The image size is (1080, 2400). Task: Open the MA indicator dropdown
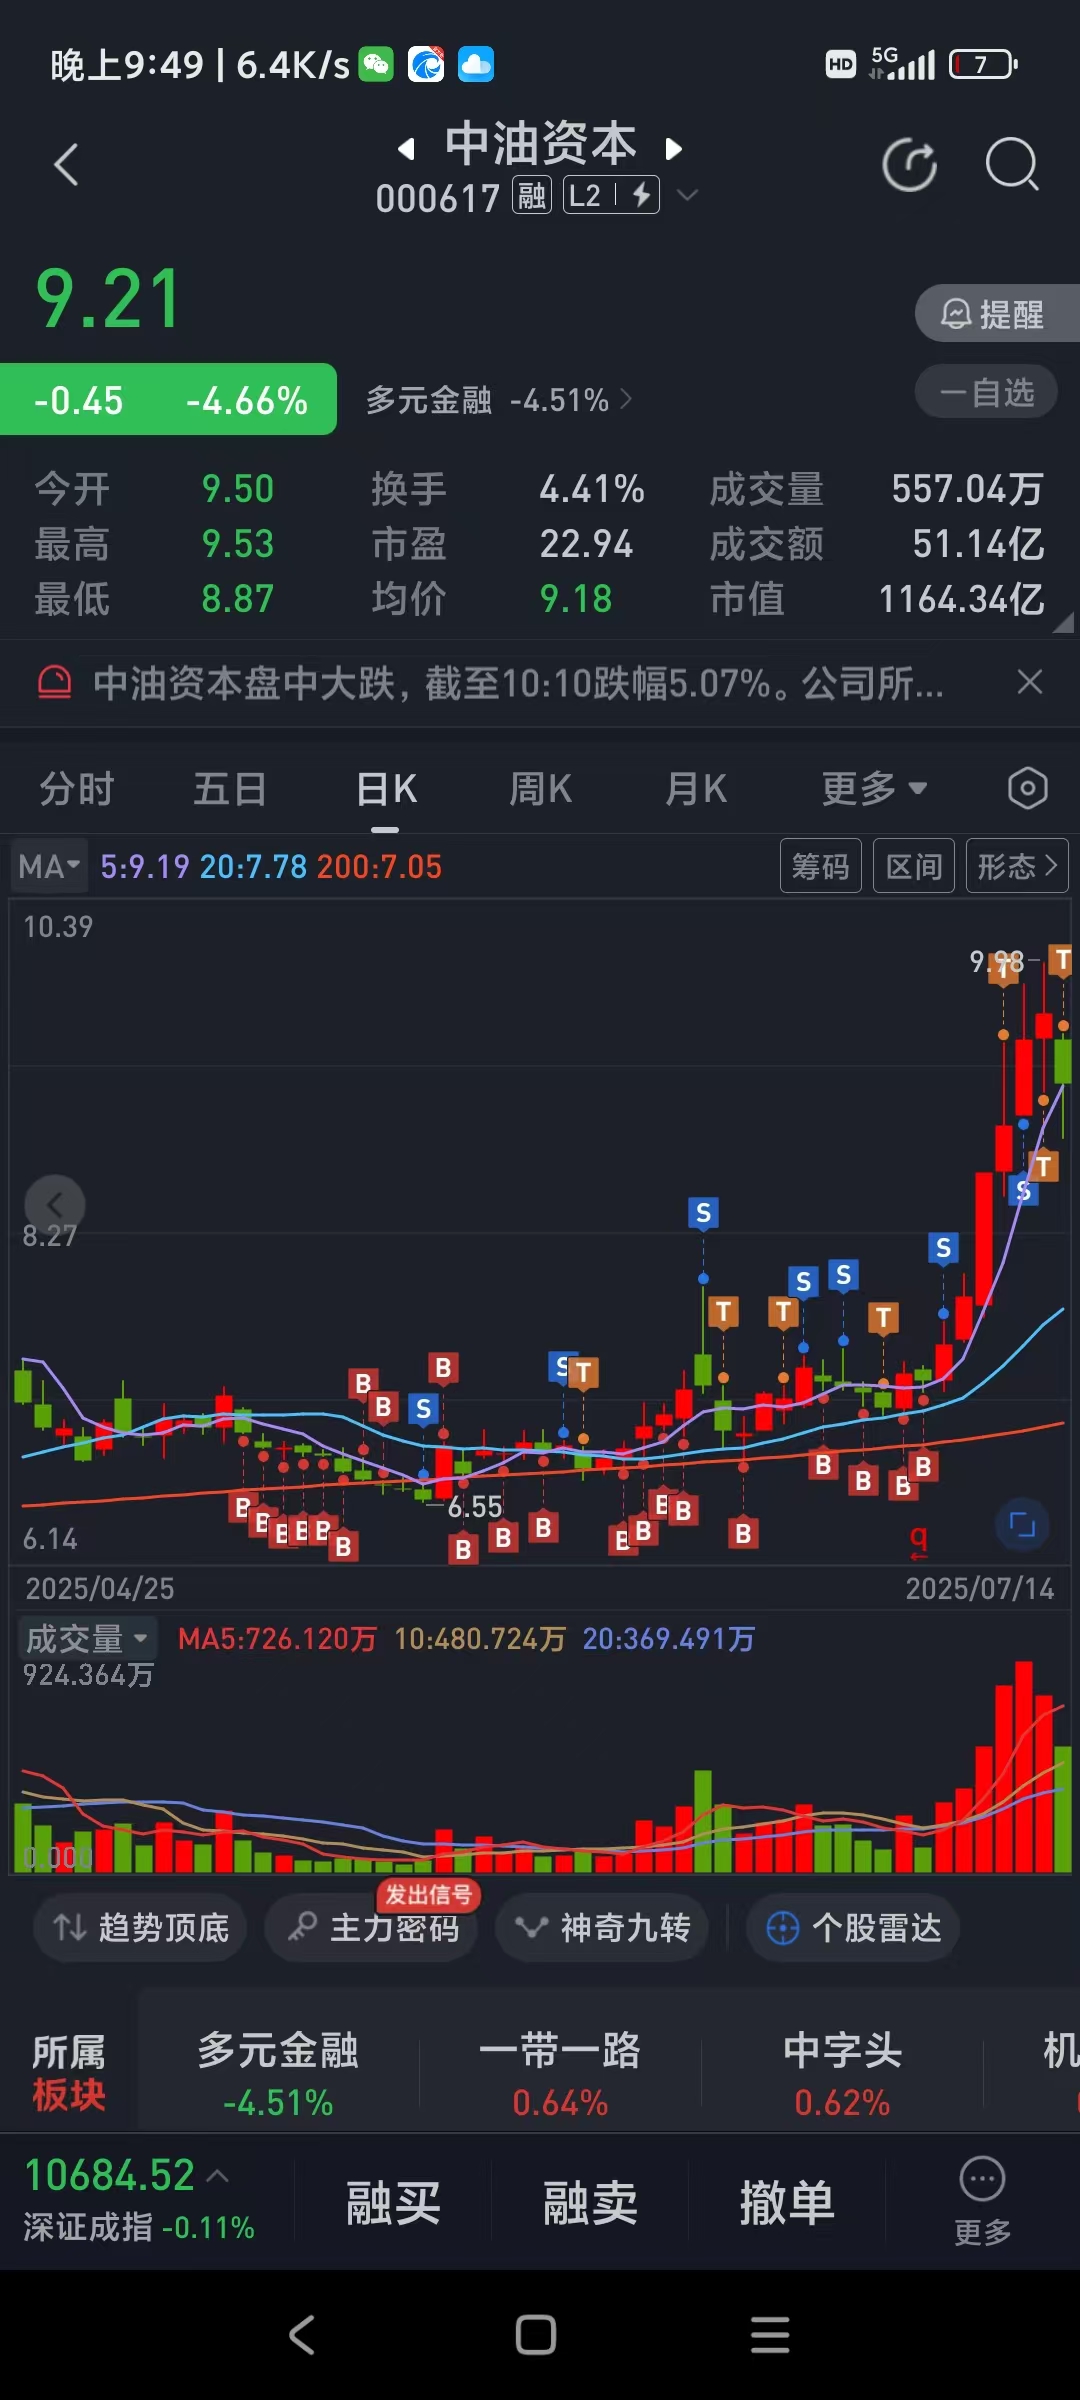point(49,866)
